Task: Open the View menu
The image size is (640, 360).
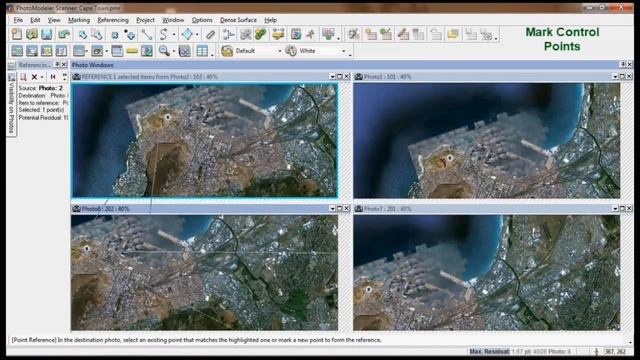Action: coord(54,20)
